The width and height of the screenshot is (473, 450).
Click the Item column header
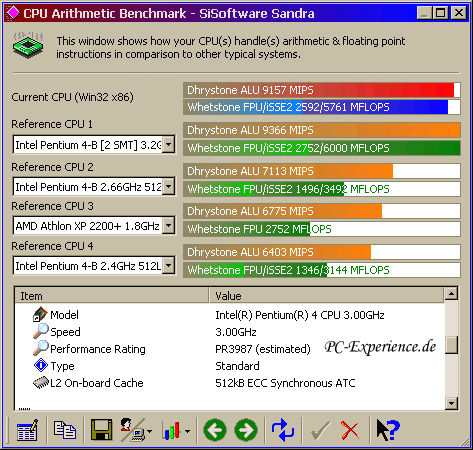(112, 296)
